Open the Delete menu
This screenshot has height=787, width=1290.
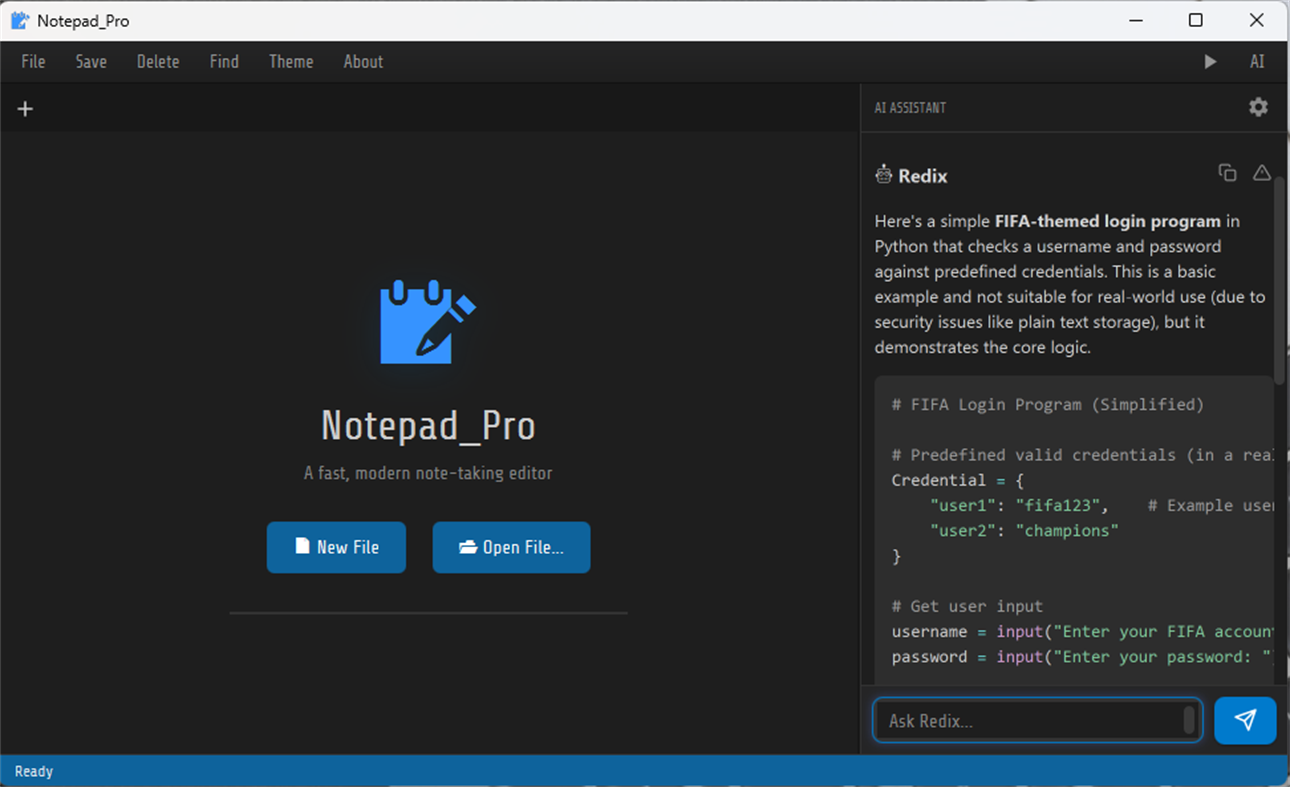pyautogui.click(x=158, y=62)
